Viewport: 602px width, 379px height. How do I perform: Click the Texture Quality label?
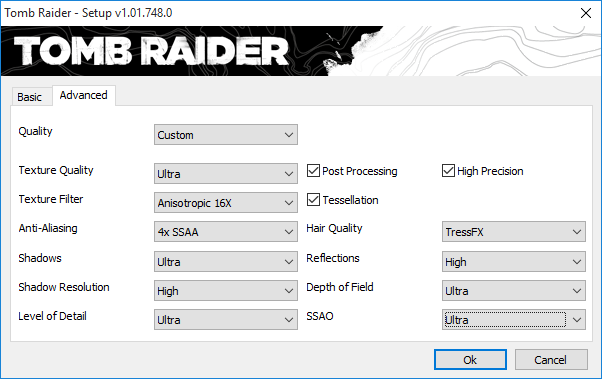point(56,170)
